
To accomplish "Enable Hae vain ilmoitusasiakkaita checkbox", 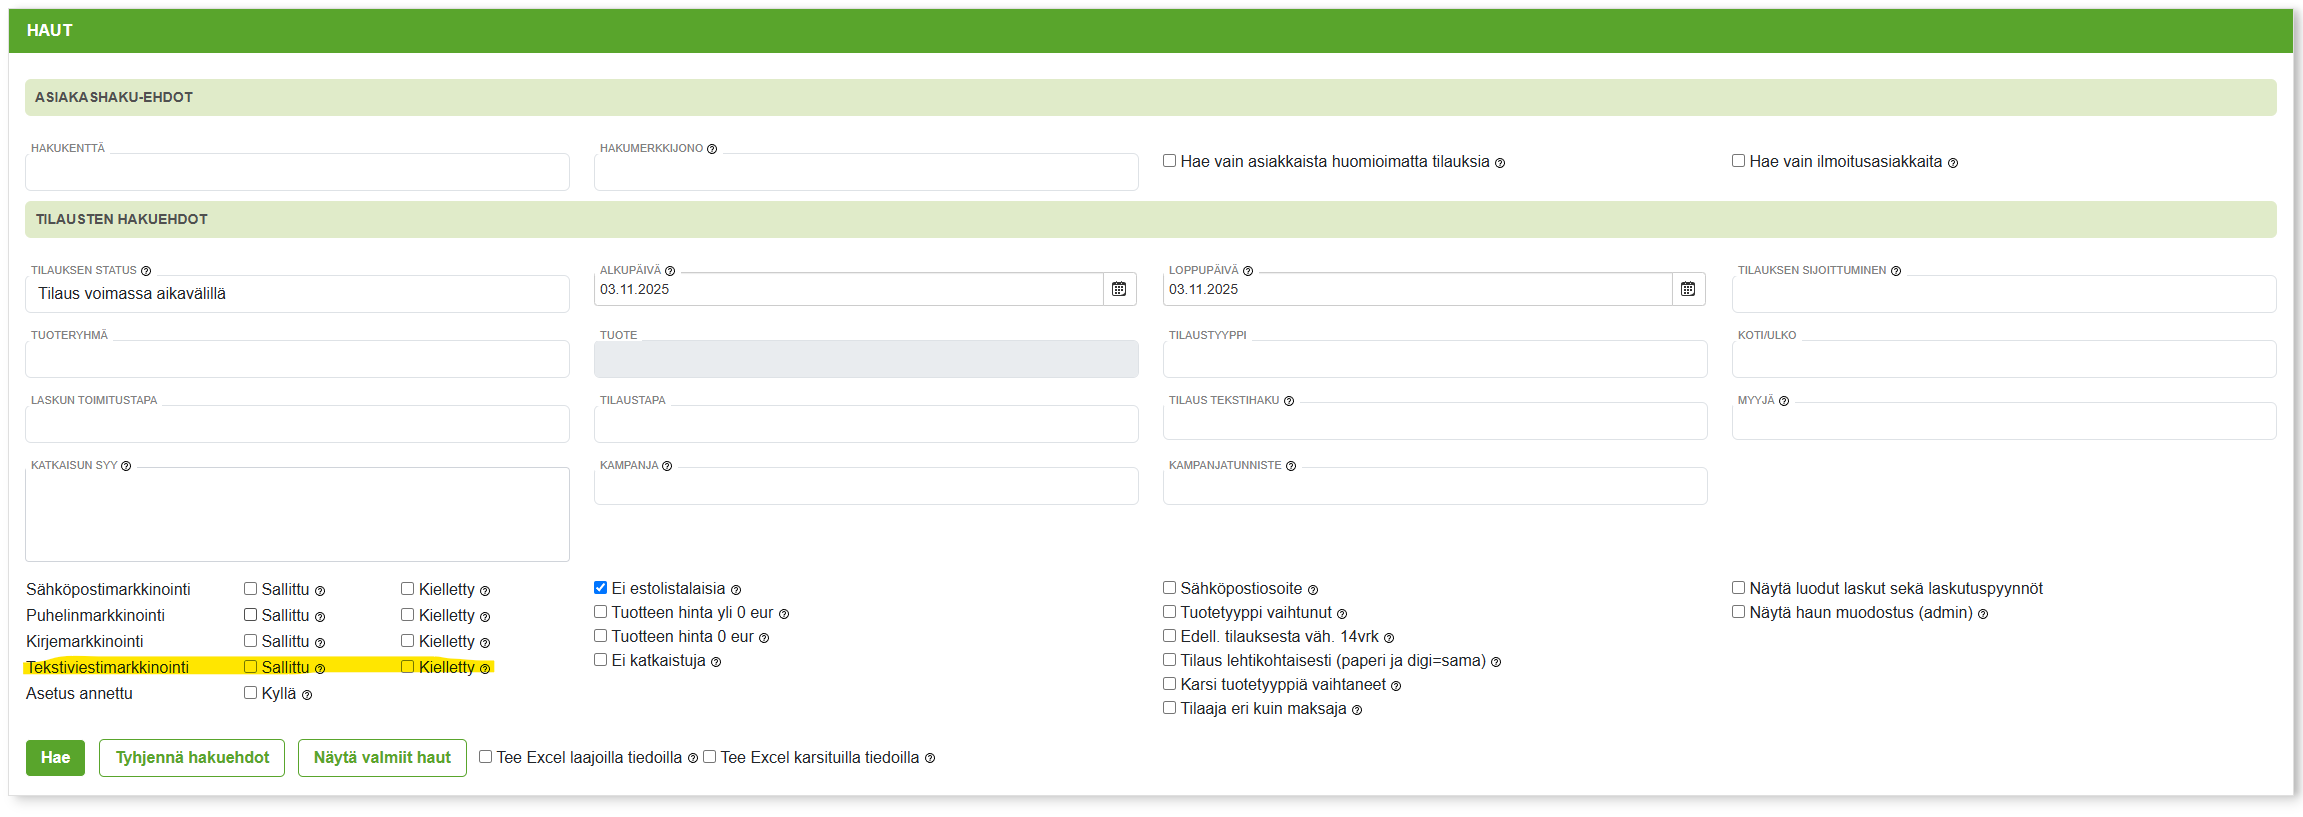I will pyautogui.click(x=1738, y=161).
